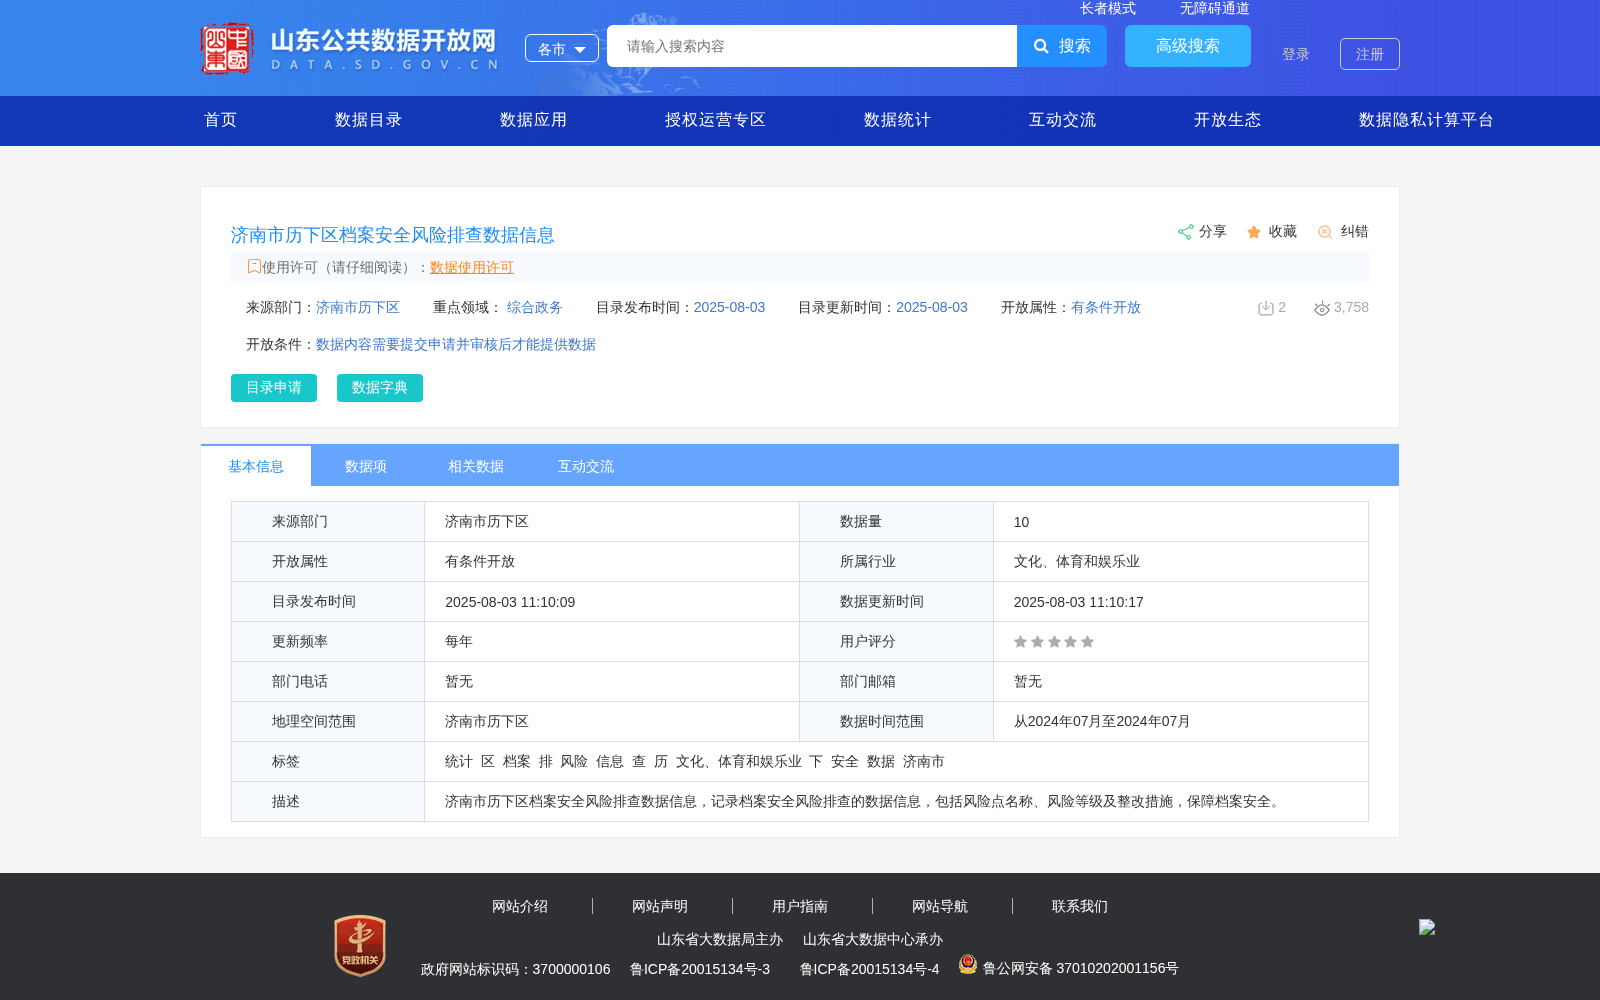Click 鲁公网安备 37010202001156号 link
The height and width of the screenshot is (1000, 1600).
[1081, 968]
